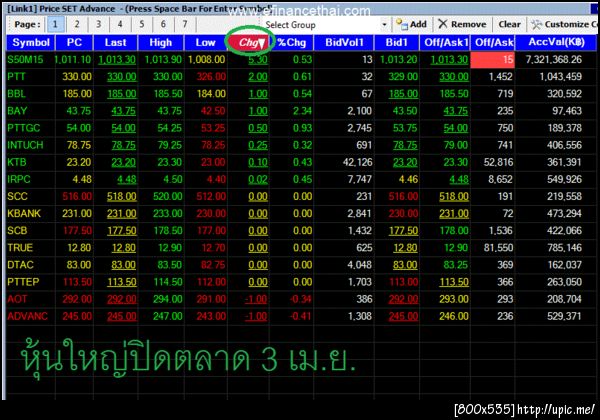
Task: Select the DTAC symbol
Action: coord(20,265)
